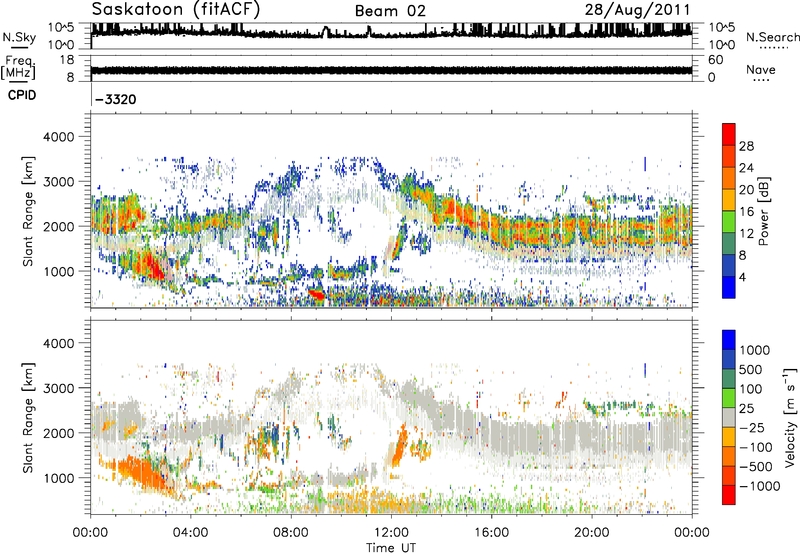
Task: Click velocity scale value '-25'
Action: point(752,427)
